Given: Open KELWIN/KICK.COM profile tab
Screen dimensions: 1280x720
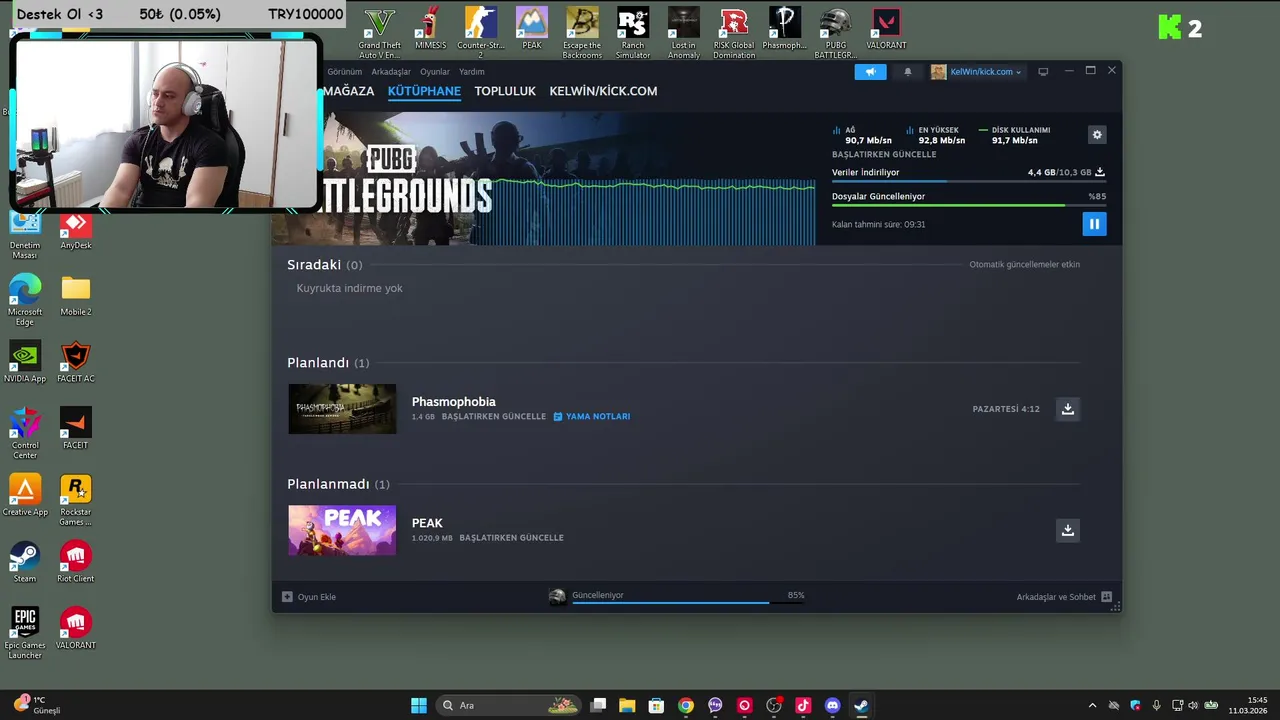Looking at the screenshot, I should pyautogui.click(x=603, y=91).
